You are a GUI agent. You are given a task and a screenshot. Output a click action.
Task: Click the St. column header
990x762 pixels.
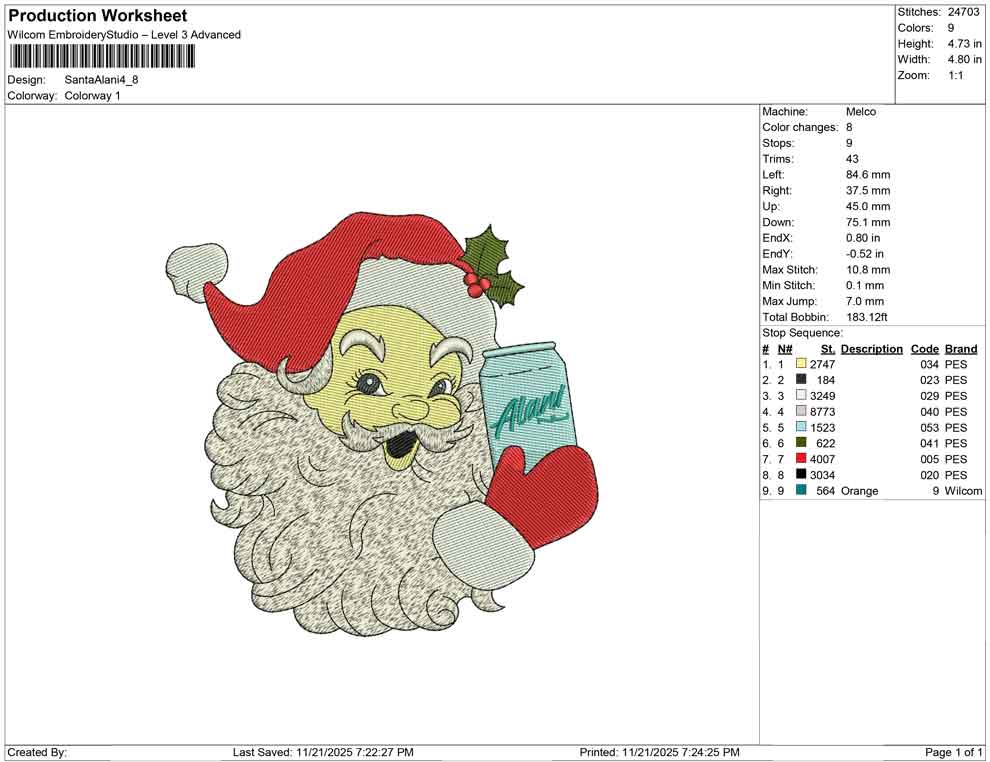tap(827, 349)
